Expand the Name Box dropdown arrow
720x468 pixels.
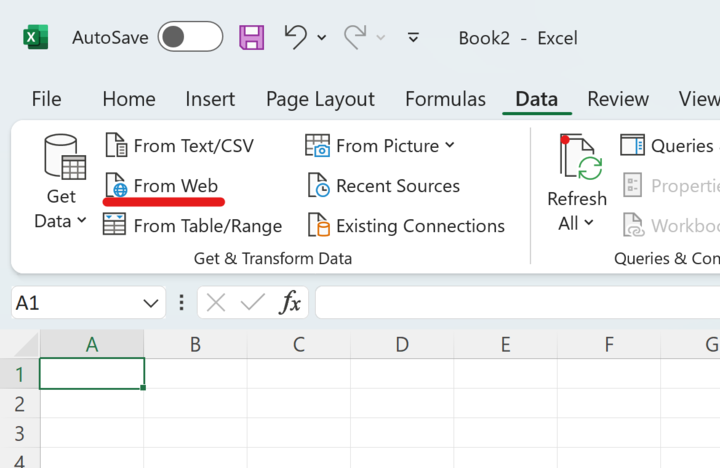[151, 303]
